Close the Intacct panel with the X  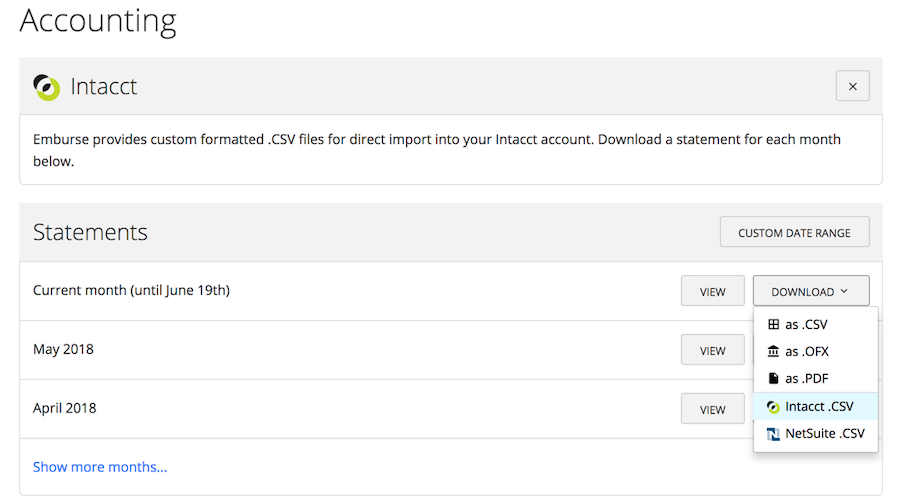[852, 87]
